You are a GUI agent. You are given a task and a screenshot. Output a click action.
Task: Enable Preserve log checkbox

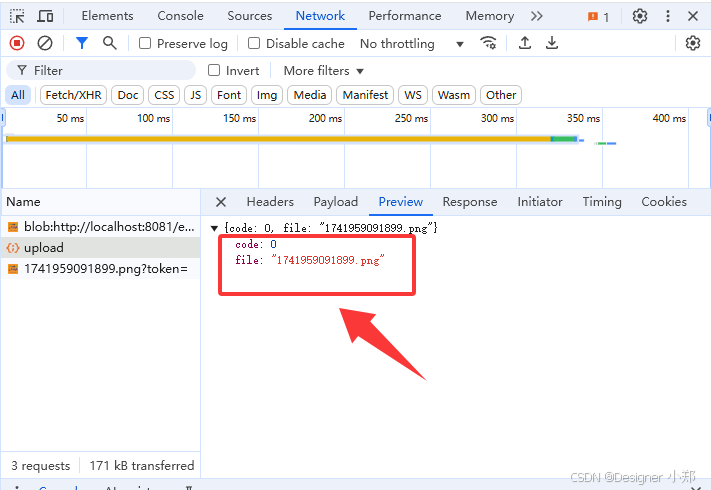[145, 44]
